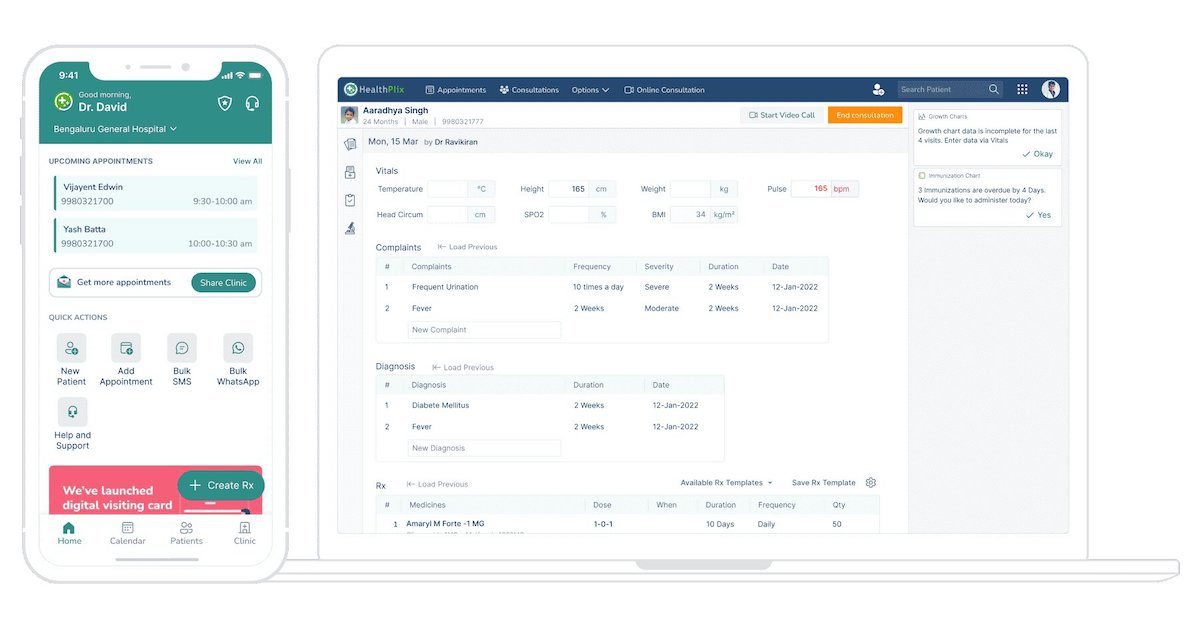Open the Appointments section in top navbar

[455, 89]
